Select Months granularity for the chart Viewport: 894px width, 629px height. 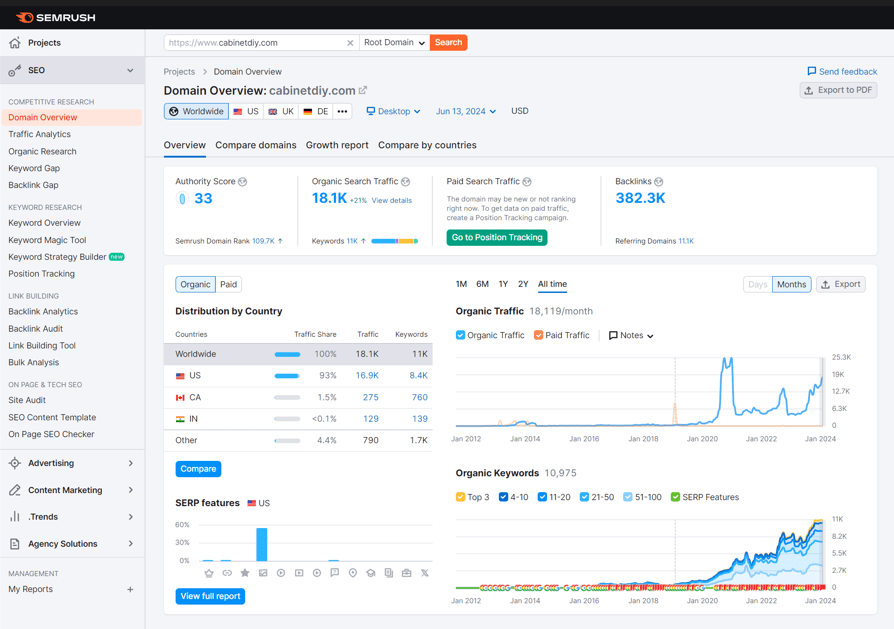pos(791,285)
